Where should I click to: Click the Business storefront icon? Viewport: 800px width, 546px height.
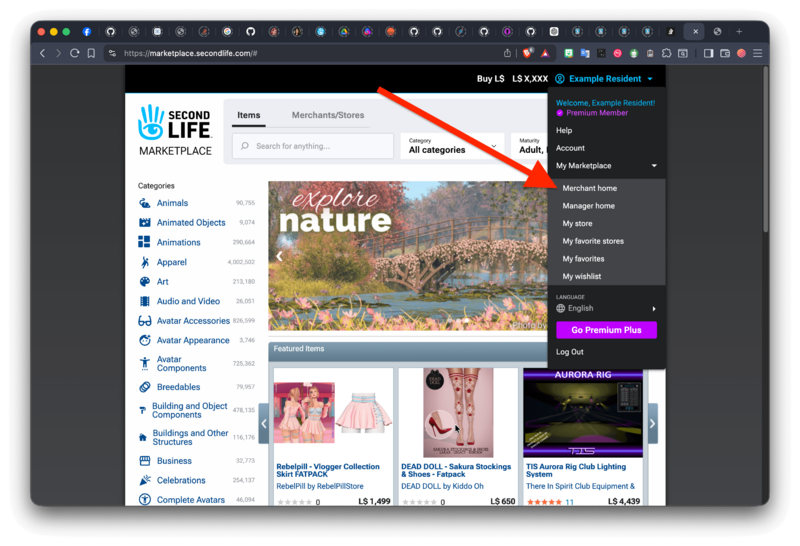(145, 461)
